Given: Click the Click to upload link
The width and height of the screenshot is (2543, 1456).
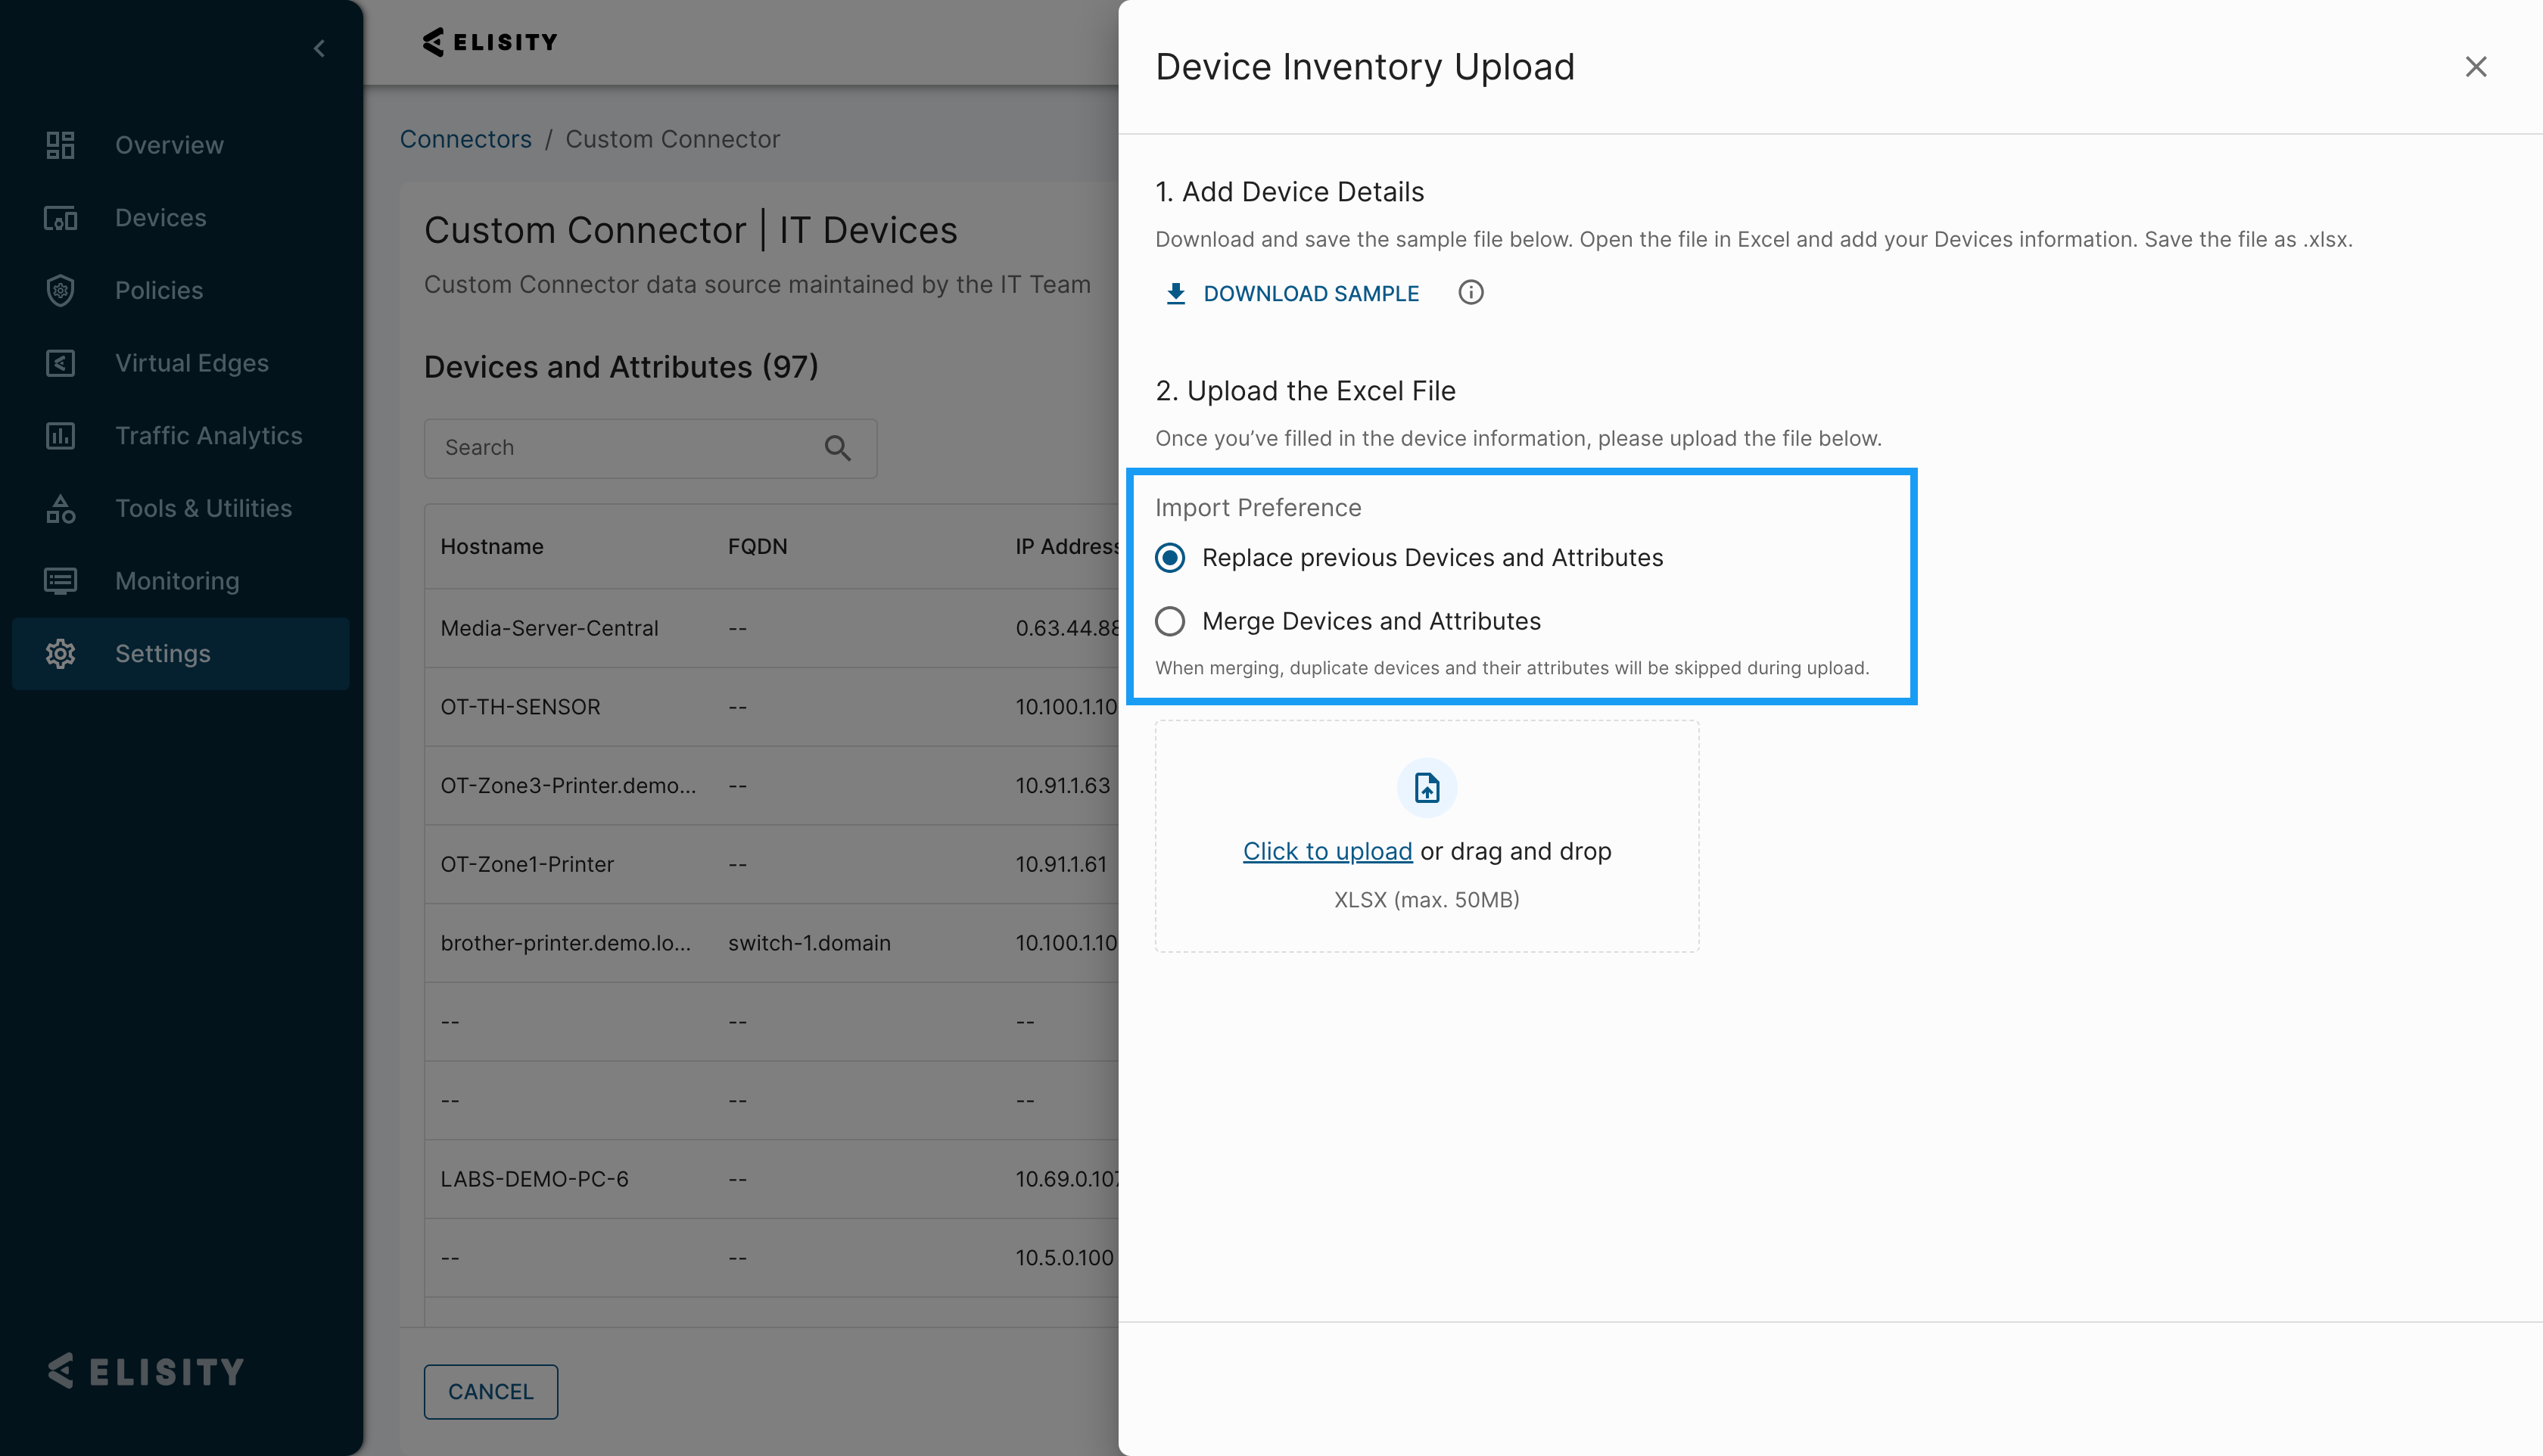Looking at the screenshot, I should coord(1327,852).
